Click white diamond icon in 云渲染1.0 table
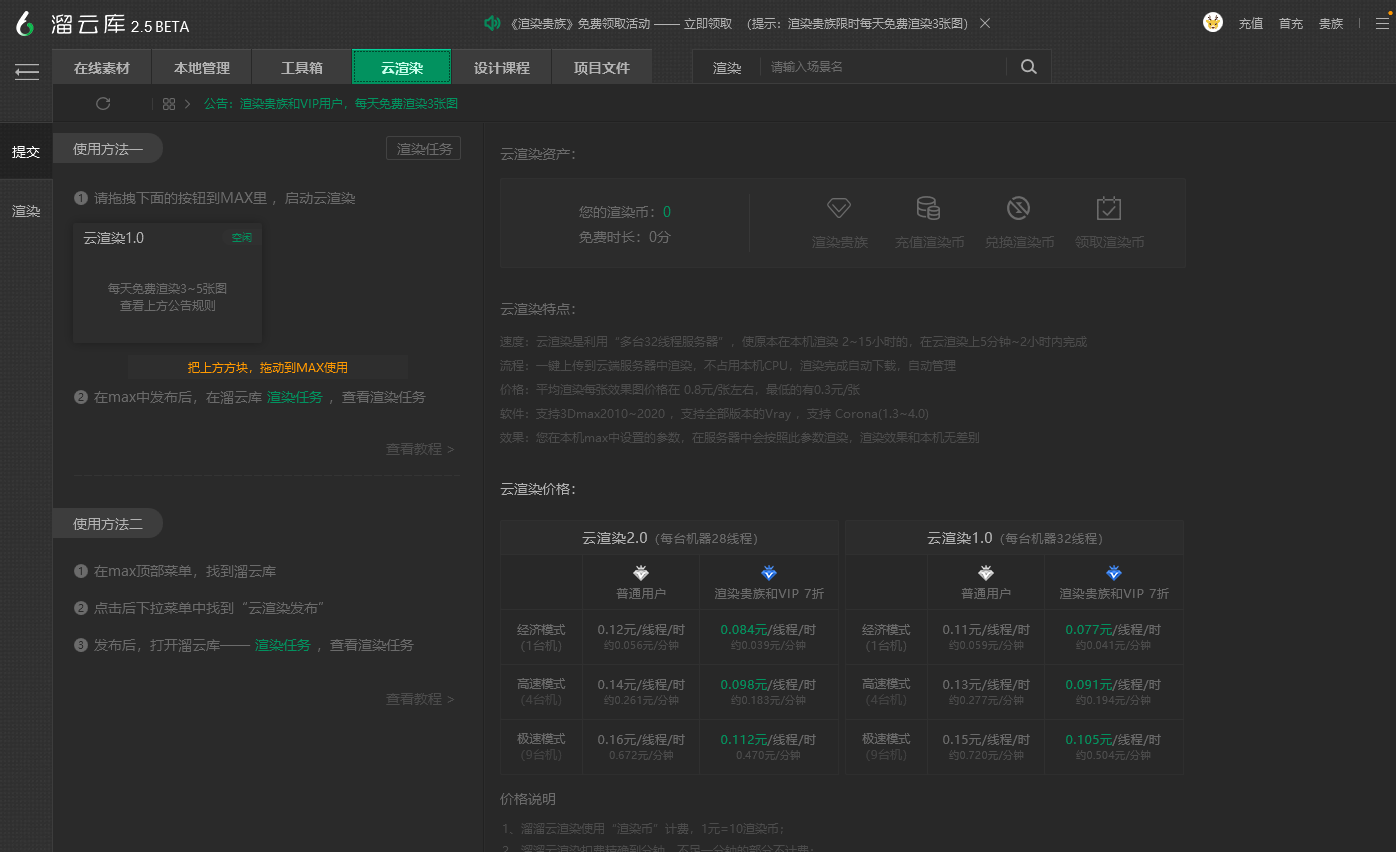This screenshot has height=852, width=1396. [x=986, y=573]
